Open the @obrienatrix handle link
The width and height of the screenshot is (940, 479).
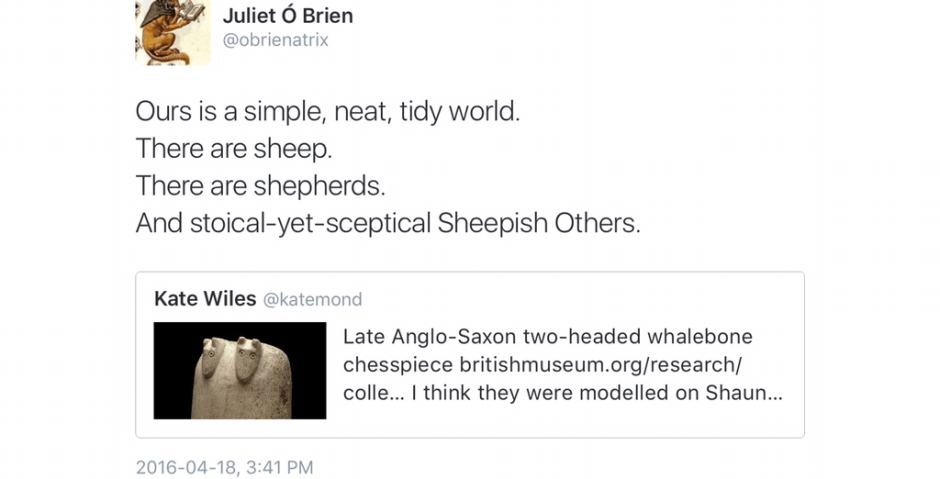point(274,41)
